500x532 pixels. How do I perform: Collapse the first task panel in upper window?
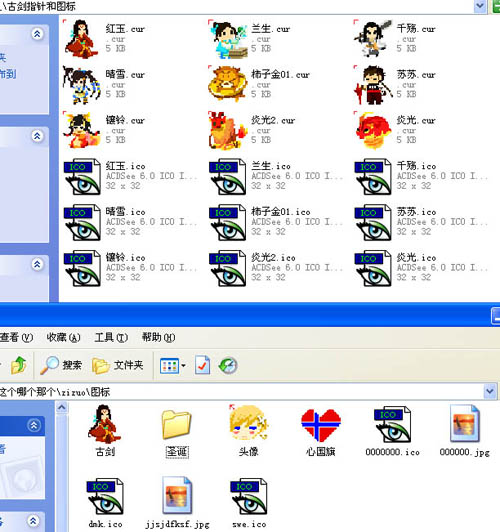pyautogui.click(x=37, y=34)
